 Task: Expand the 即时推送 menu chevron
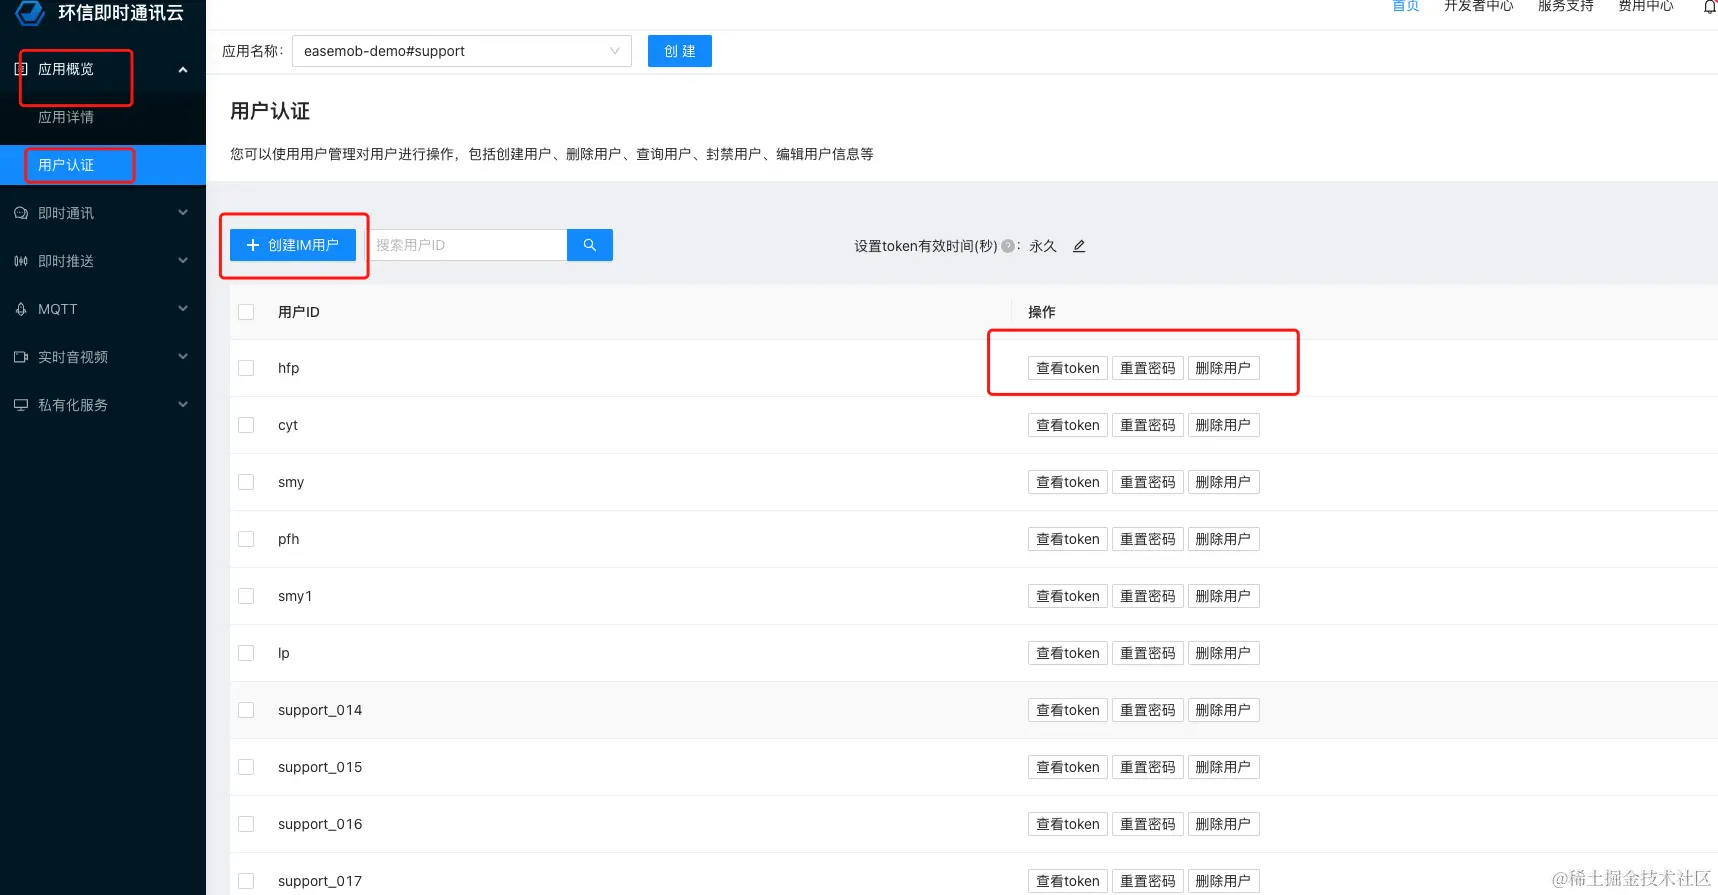[183, 261]
